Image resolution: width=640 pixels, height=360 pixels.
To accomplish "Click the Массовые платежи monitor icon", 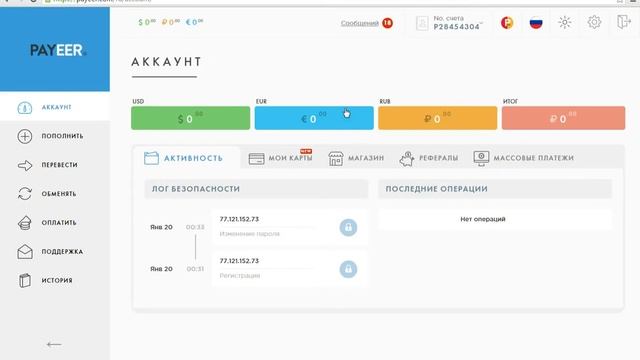I will (x=481, y=158).
